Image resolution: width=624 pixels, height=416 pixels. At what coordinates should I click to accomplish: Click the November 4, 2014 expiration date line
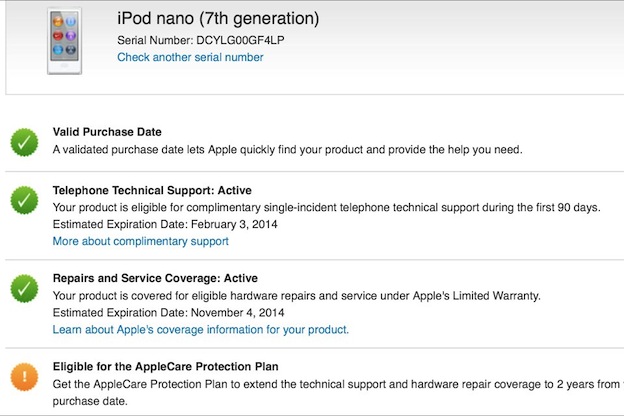pyautogui.click(x=167, y=312)
